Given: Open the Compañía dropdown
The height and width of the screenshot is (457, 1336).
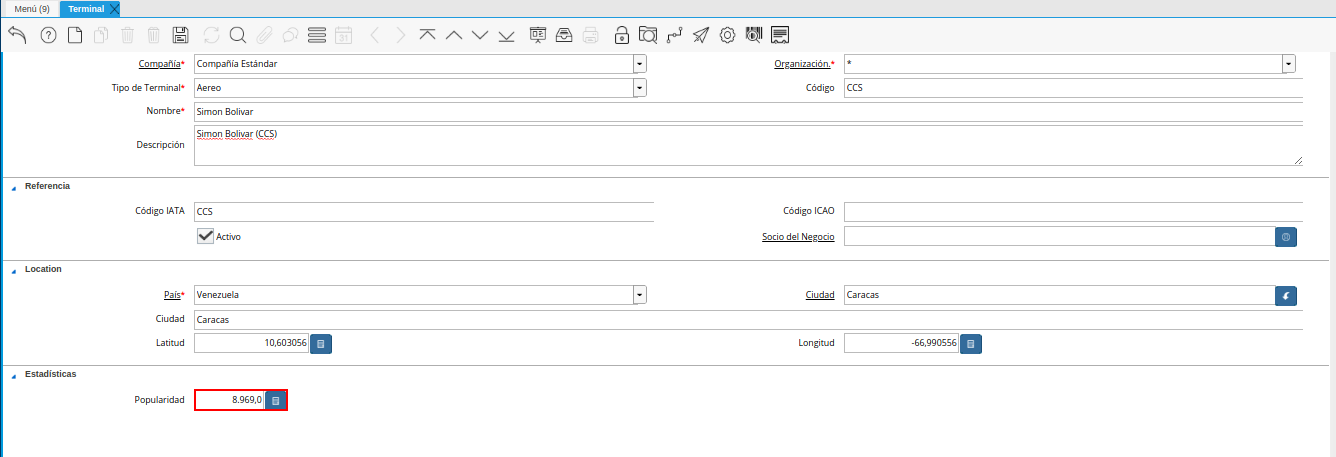Looking at the screenshot, I should point(640,64).
